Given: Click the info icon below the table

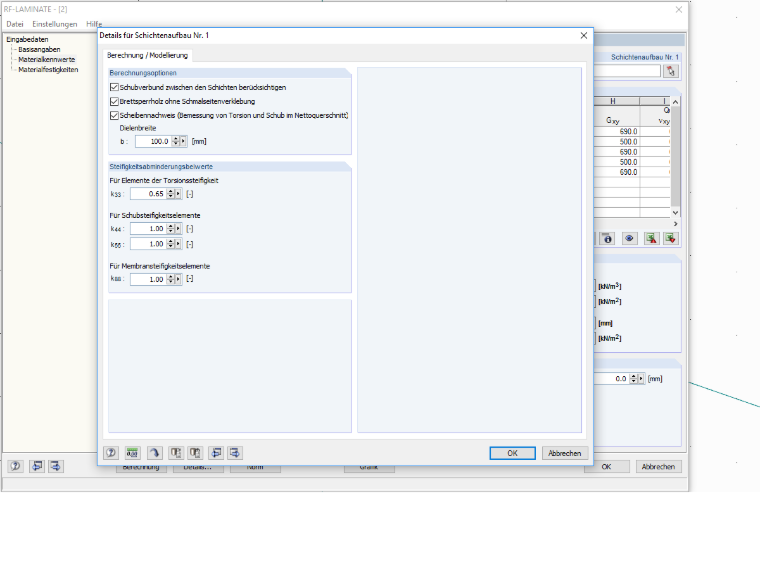Looking at the screenshot, I should (x=607, y=238).
